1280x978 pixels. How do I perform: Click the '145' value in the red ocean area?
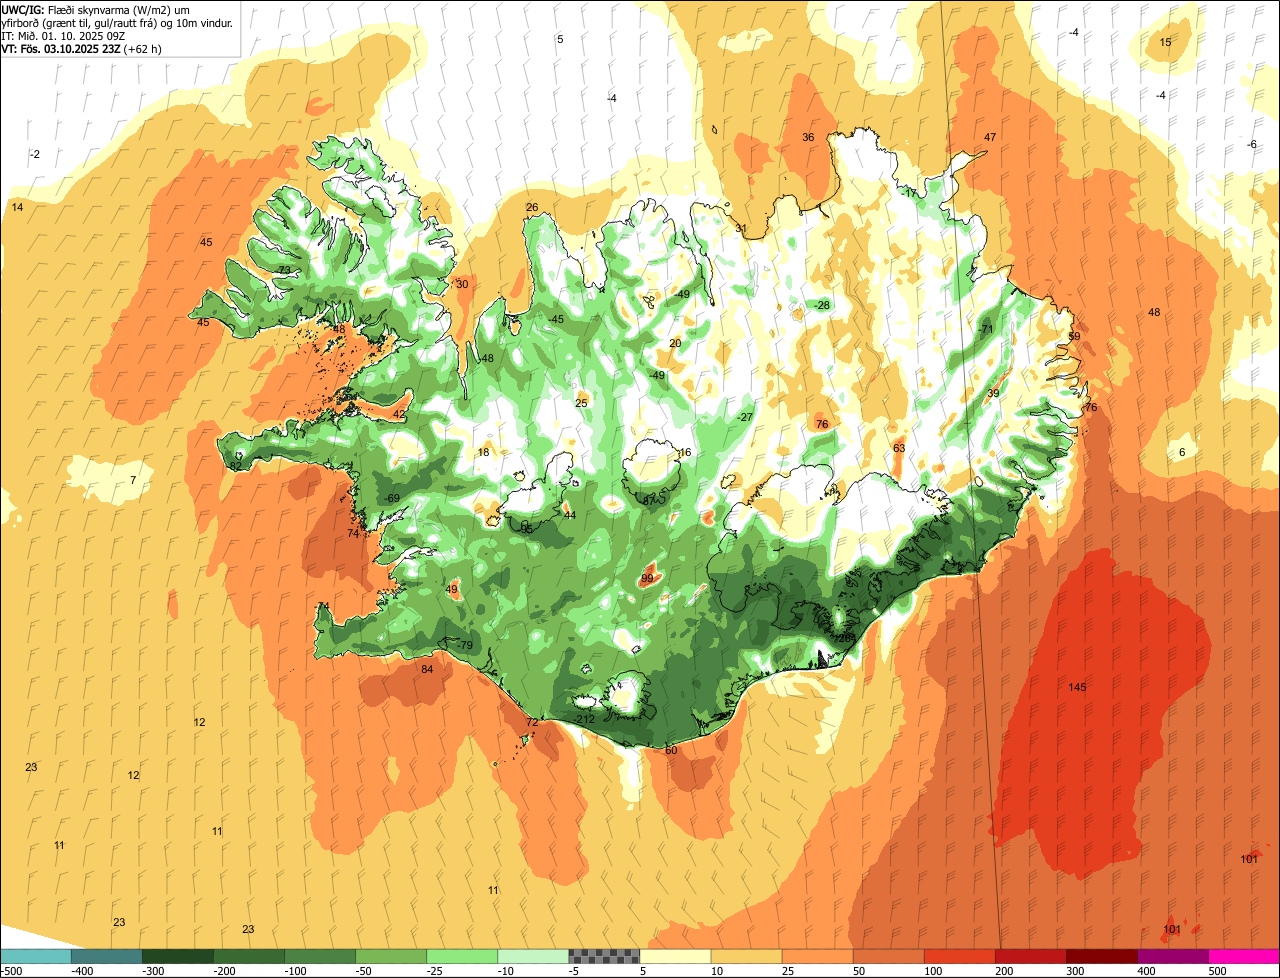[x=1077, y=687]
